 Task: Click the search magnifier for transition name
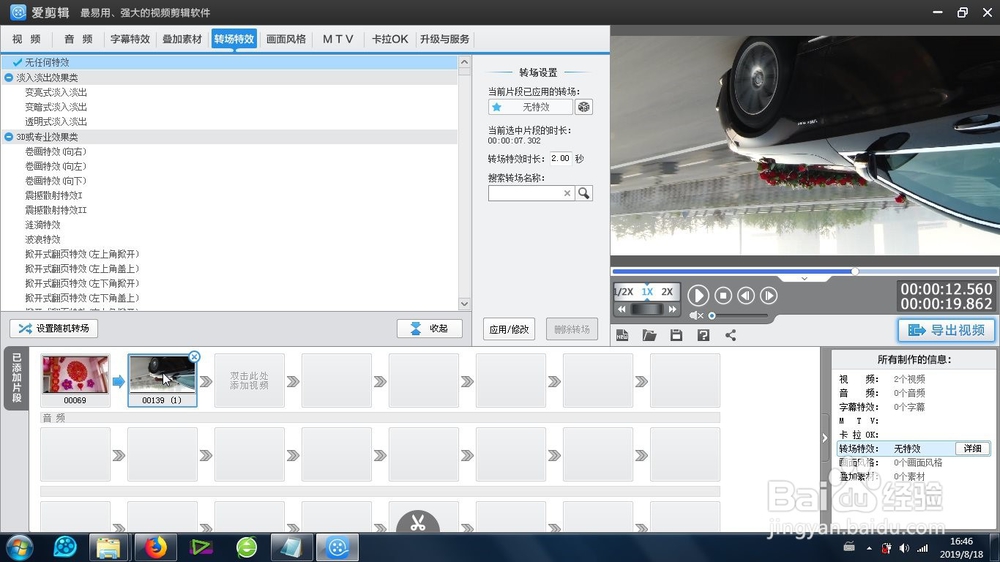tap(584, 193)
